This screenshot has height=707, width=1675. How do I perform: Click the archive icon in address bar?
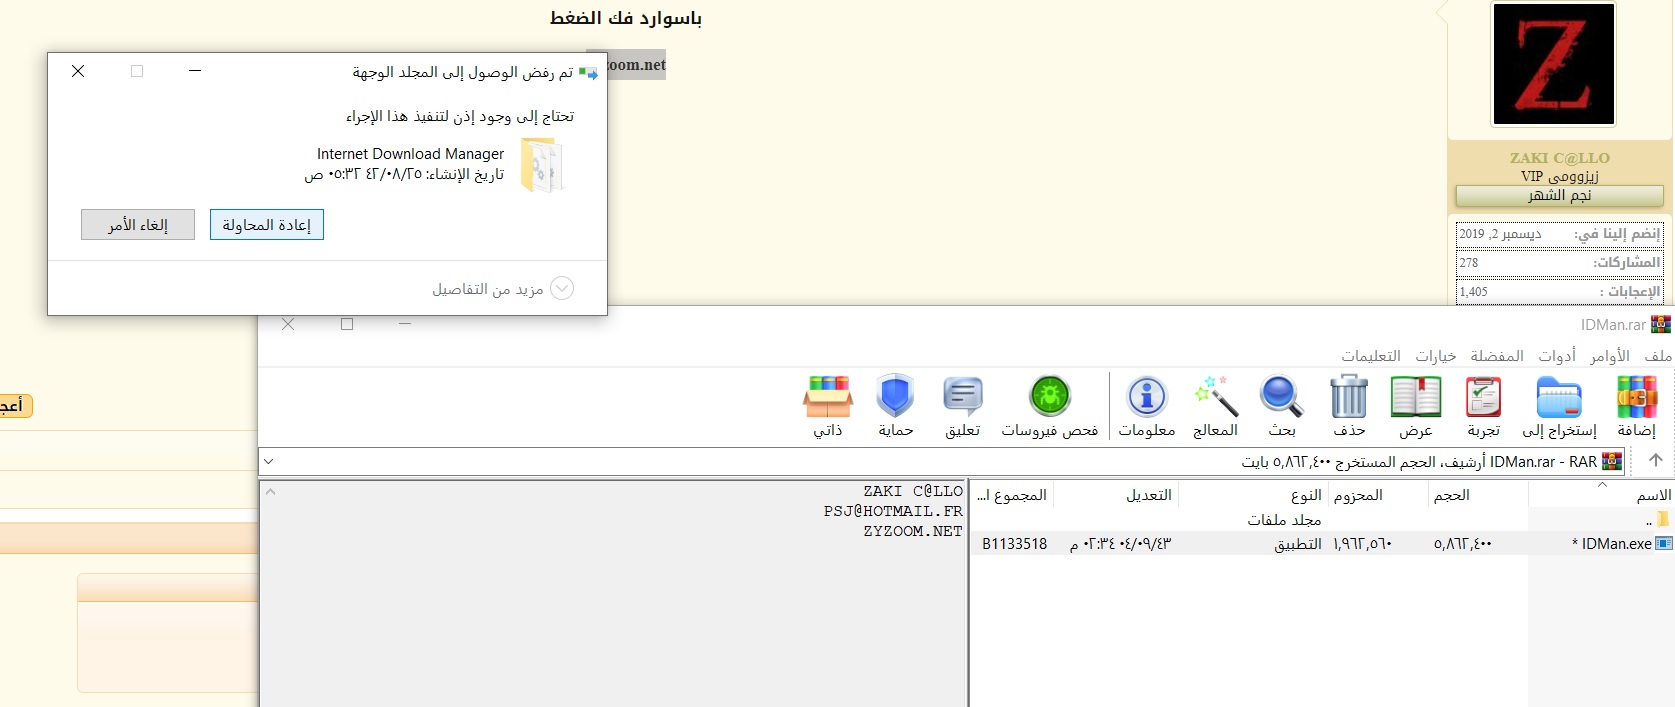point(1612,461)
